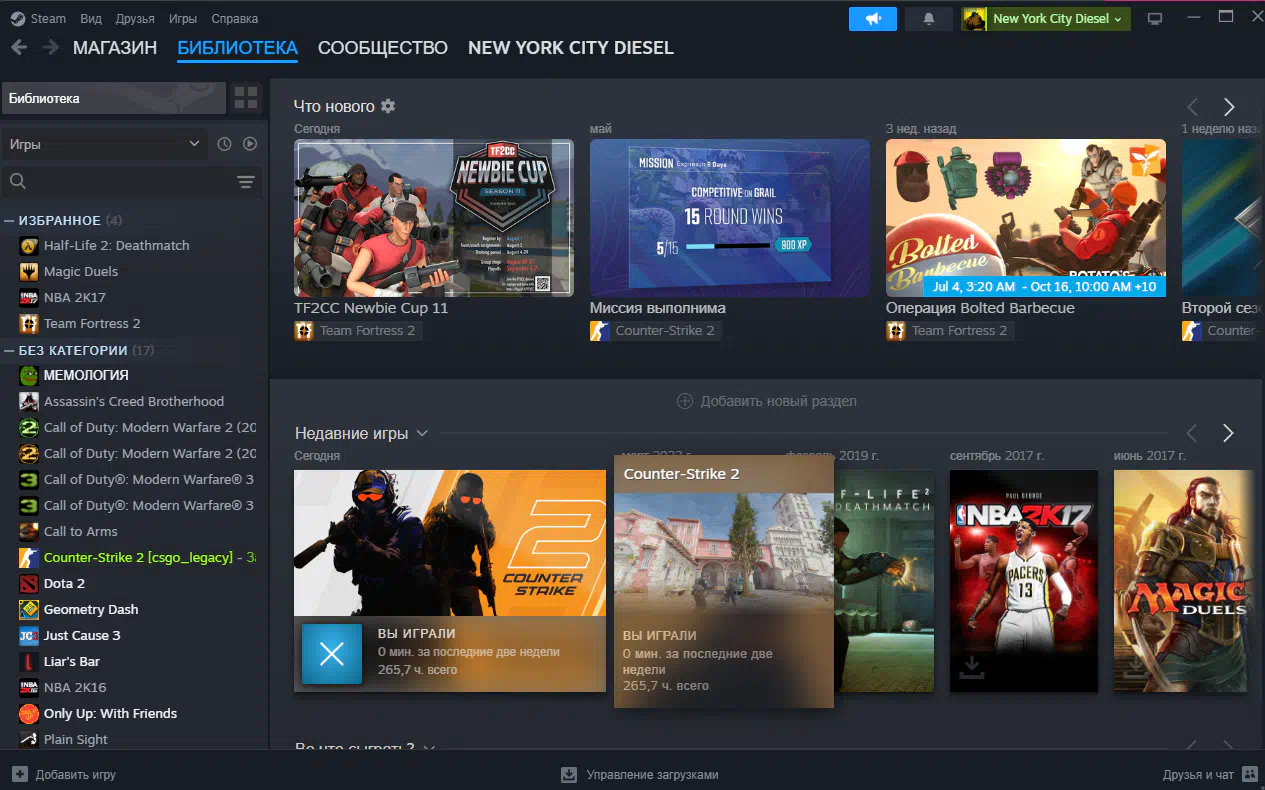Open the Операция Bolted Barbecue thumbnail

click(x=1026, y=218)
